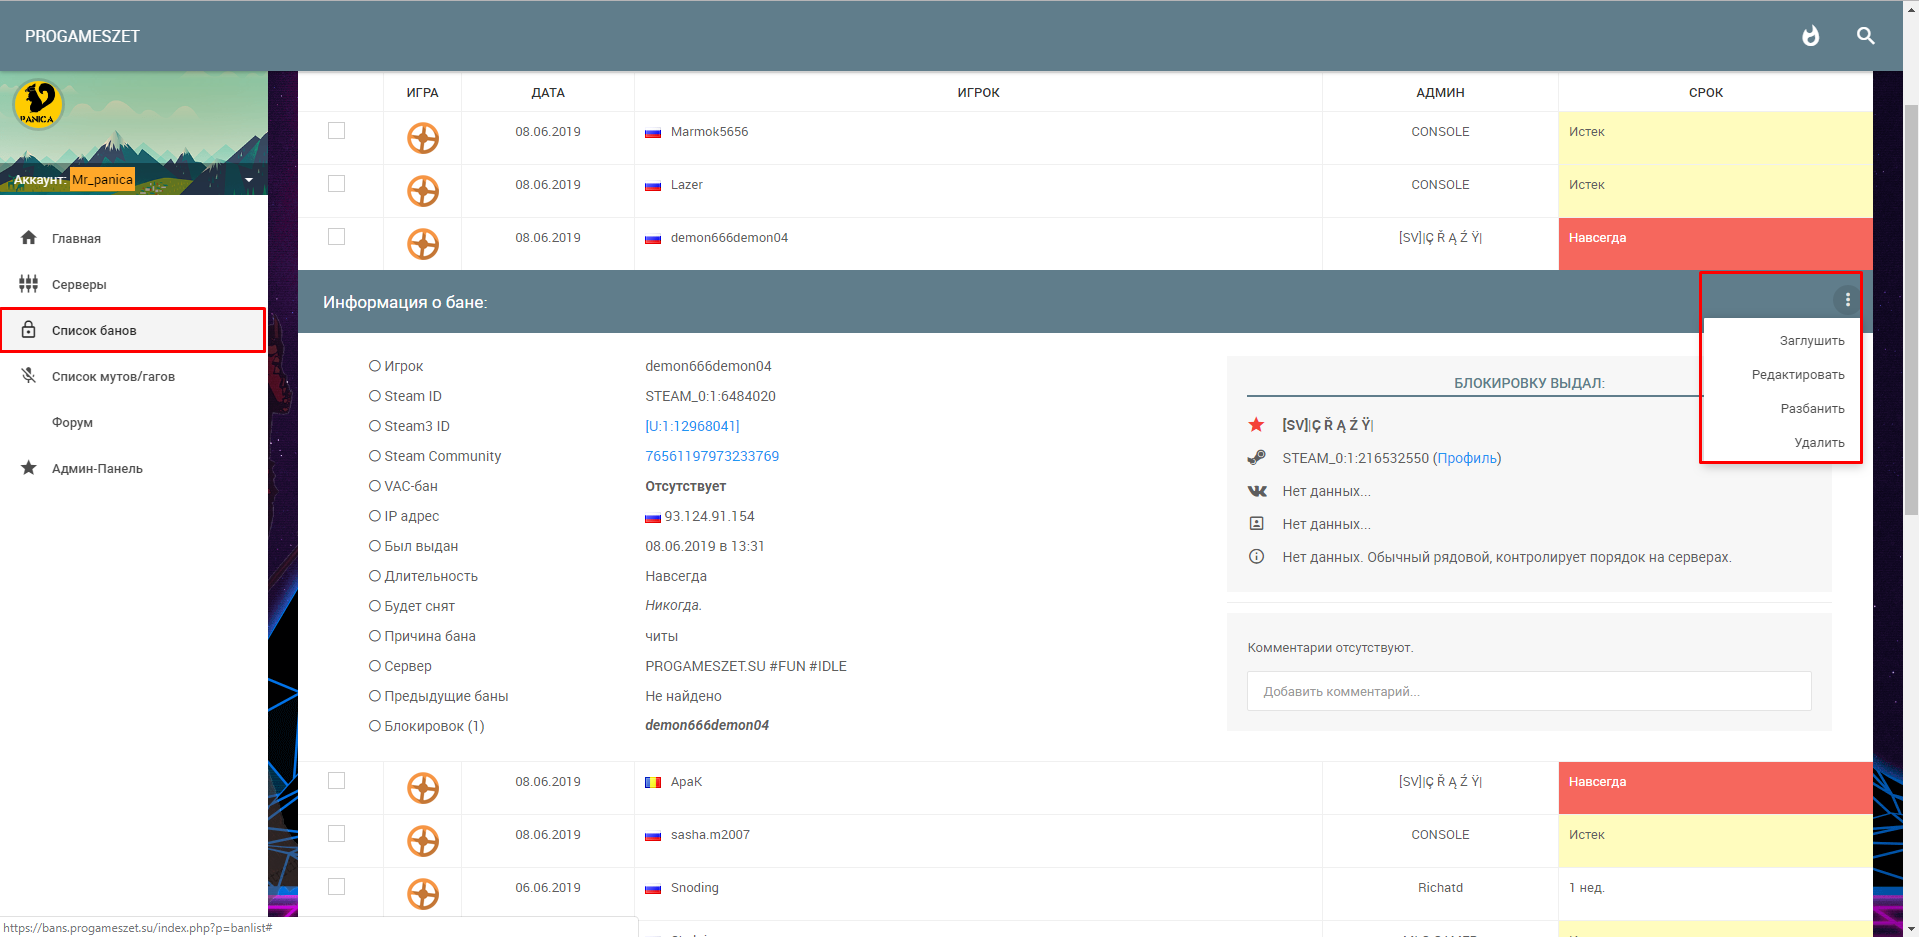This screenshot has height=937, width=1919.
Task: Open Steam Community link 76561197973233769
Action: coord(712,456)
